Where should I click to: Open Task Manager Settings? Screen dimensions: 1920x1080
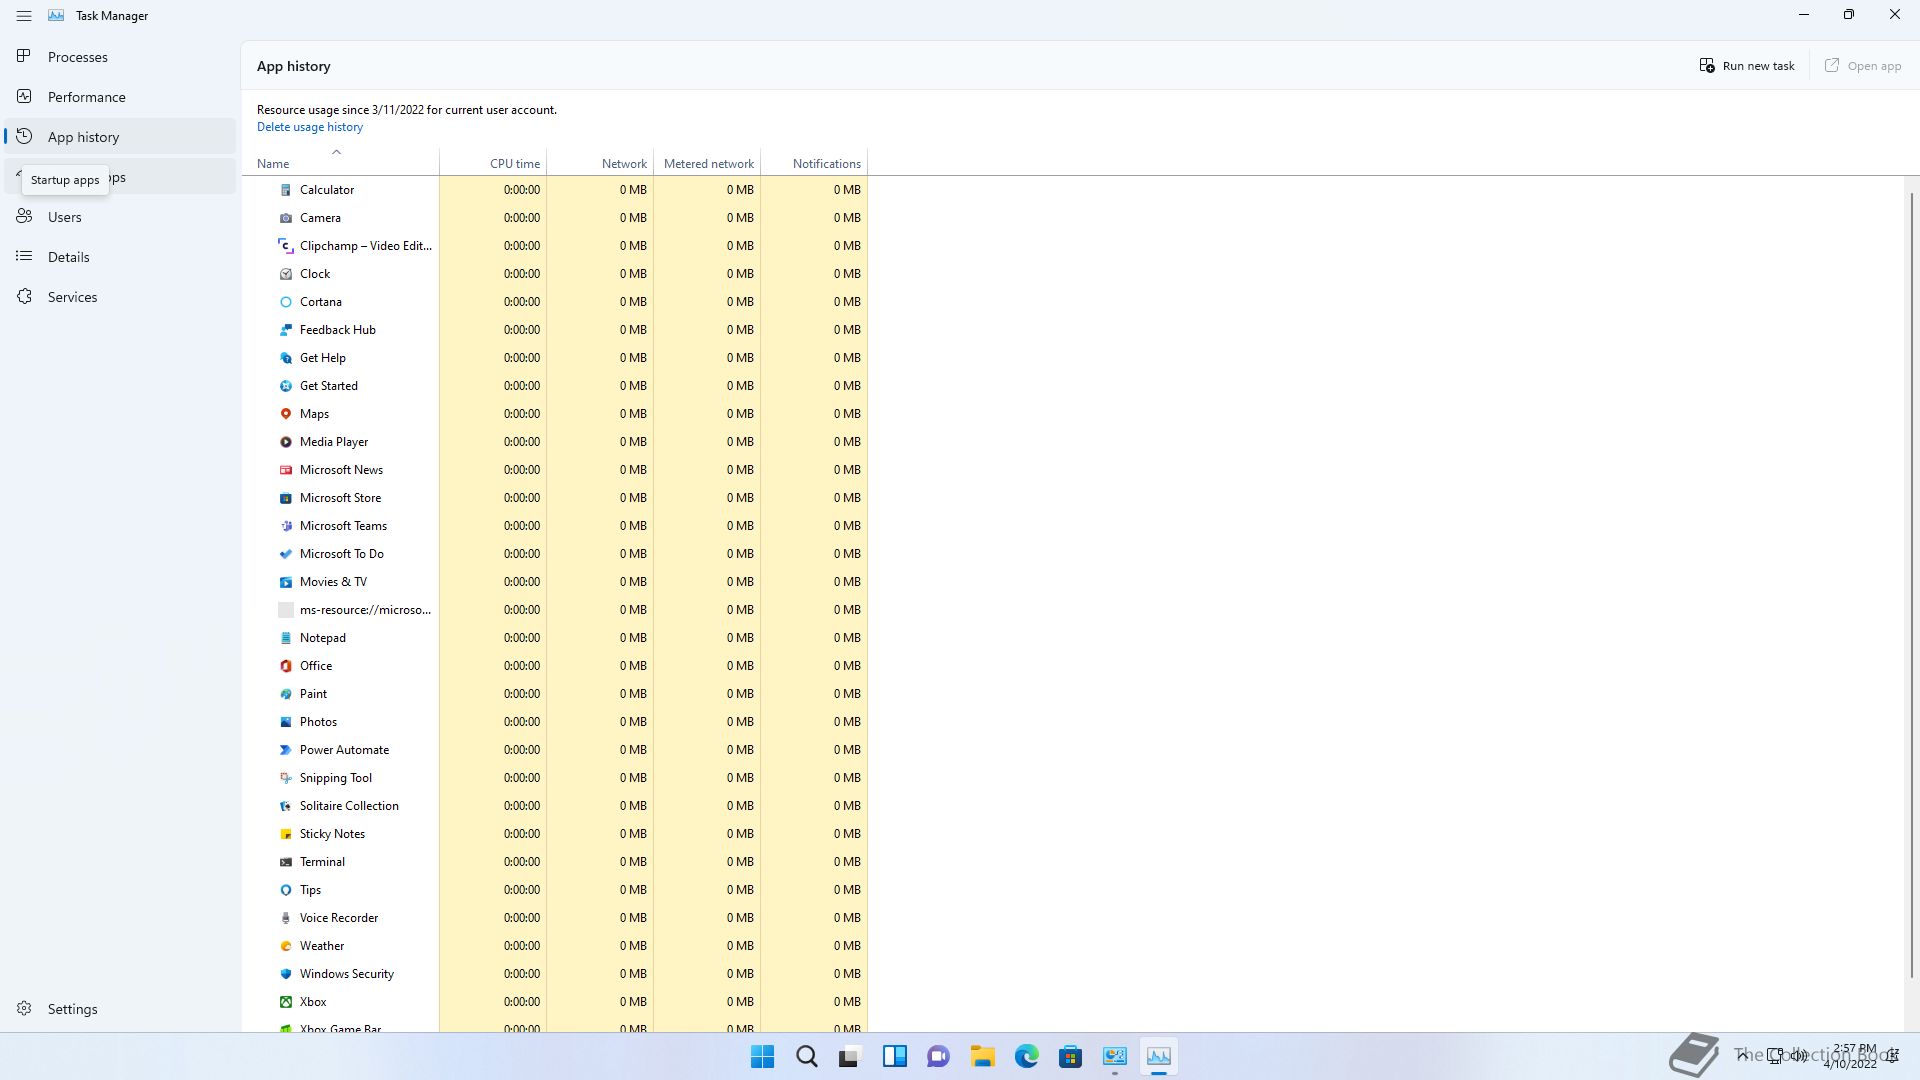(120, 1009)
